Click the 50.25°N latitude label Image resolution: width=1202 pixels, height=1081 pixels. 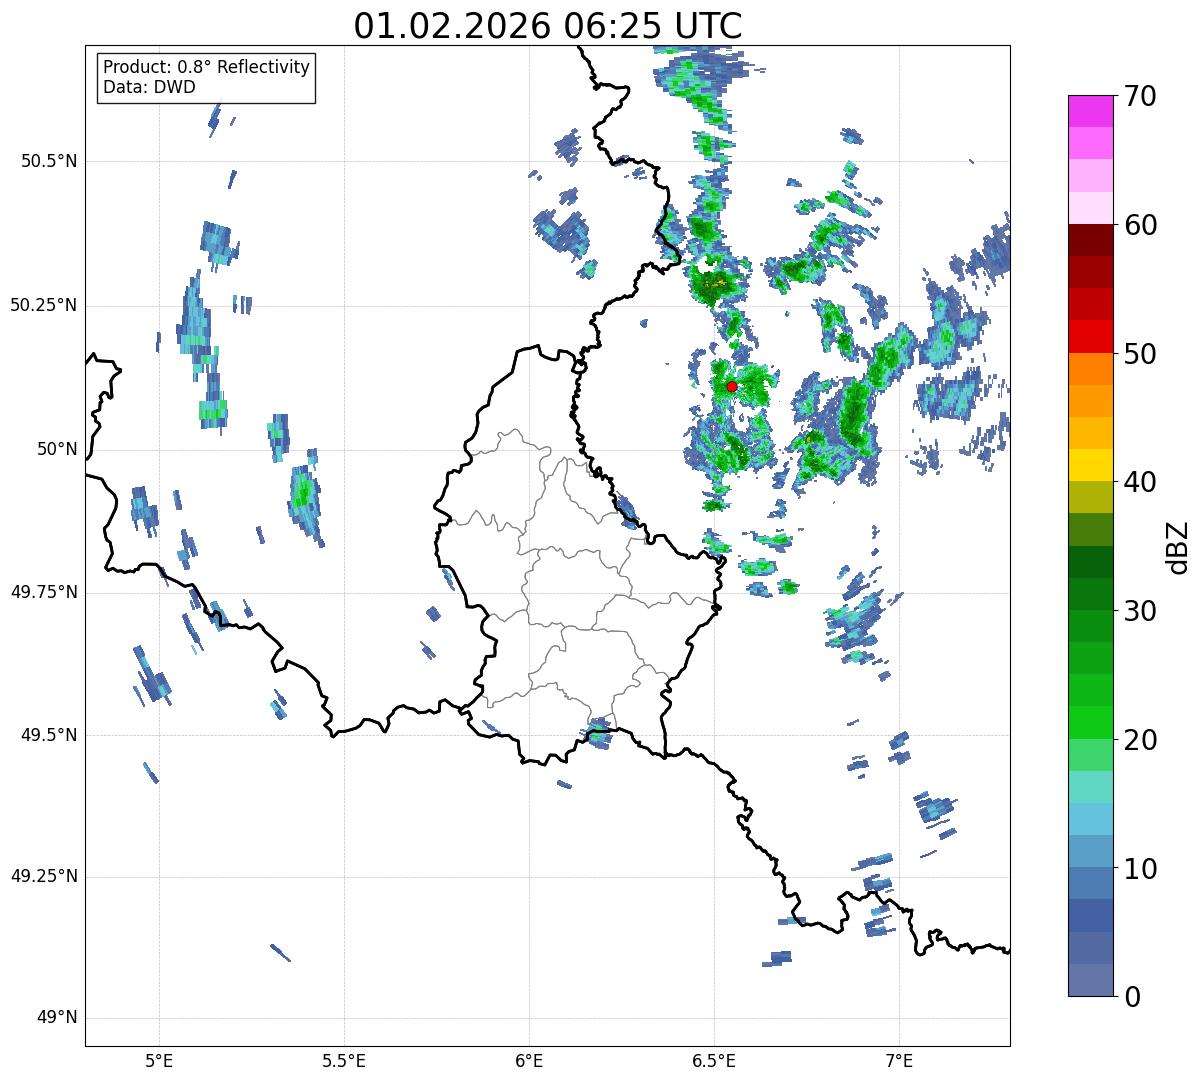click(44, 305)
